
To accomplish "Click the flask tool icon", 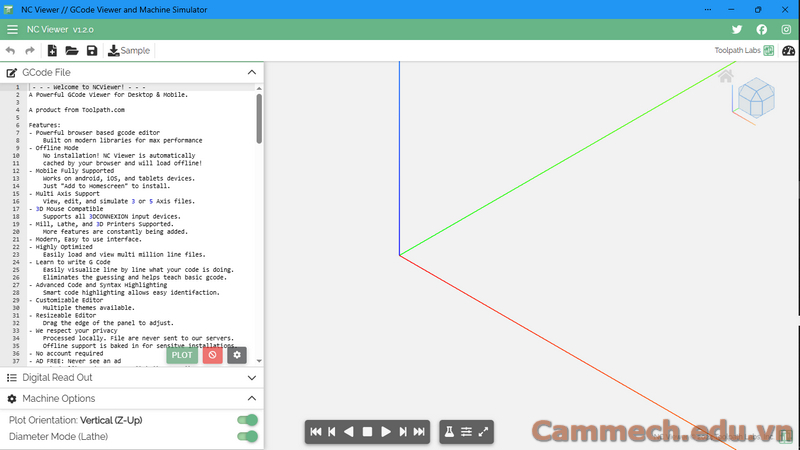I will [x=449, y=432].
